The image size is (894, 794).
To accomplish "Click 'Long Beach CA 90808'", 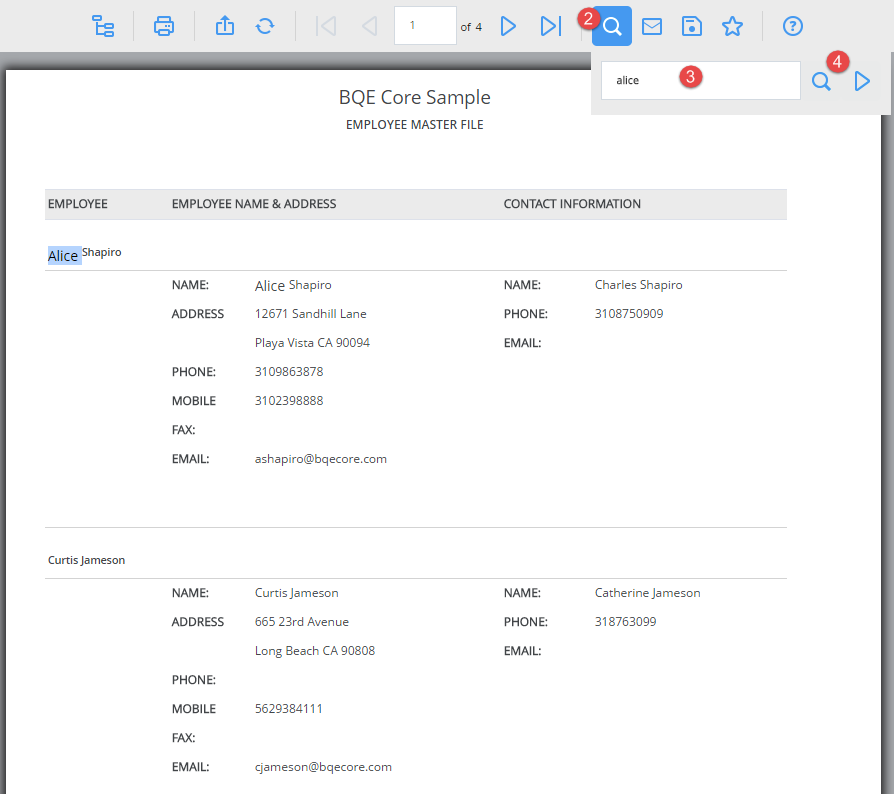I will (x=315, y=651).
